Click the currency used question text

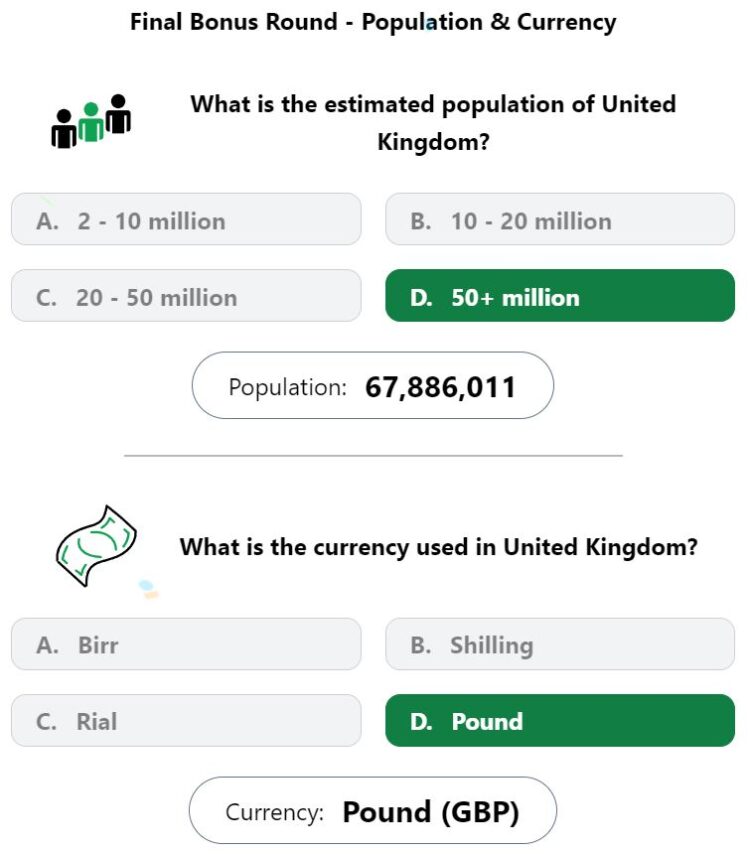(438, 547)
